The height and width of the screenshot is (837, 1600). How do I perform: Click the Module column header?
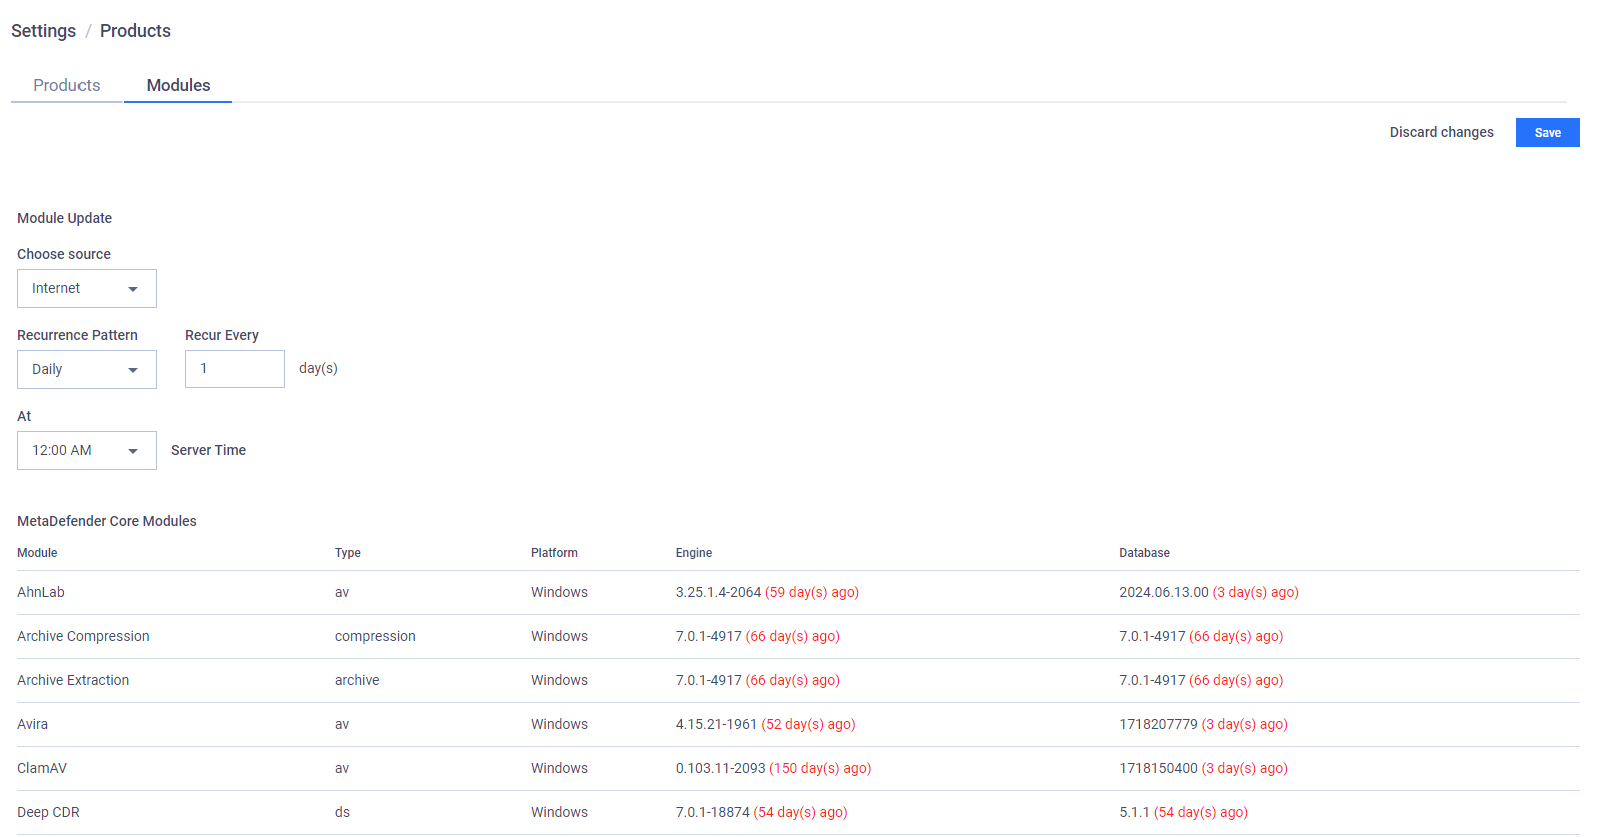tap(37, 553)
